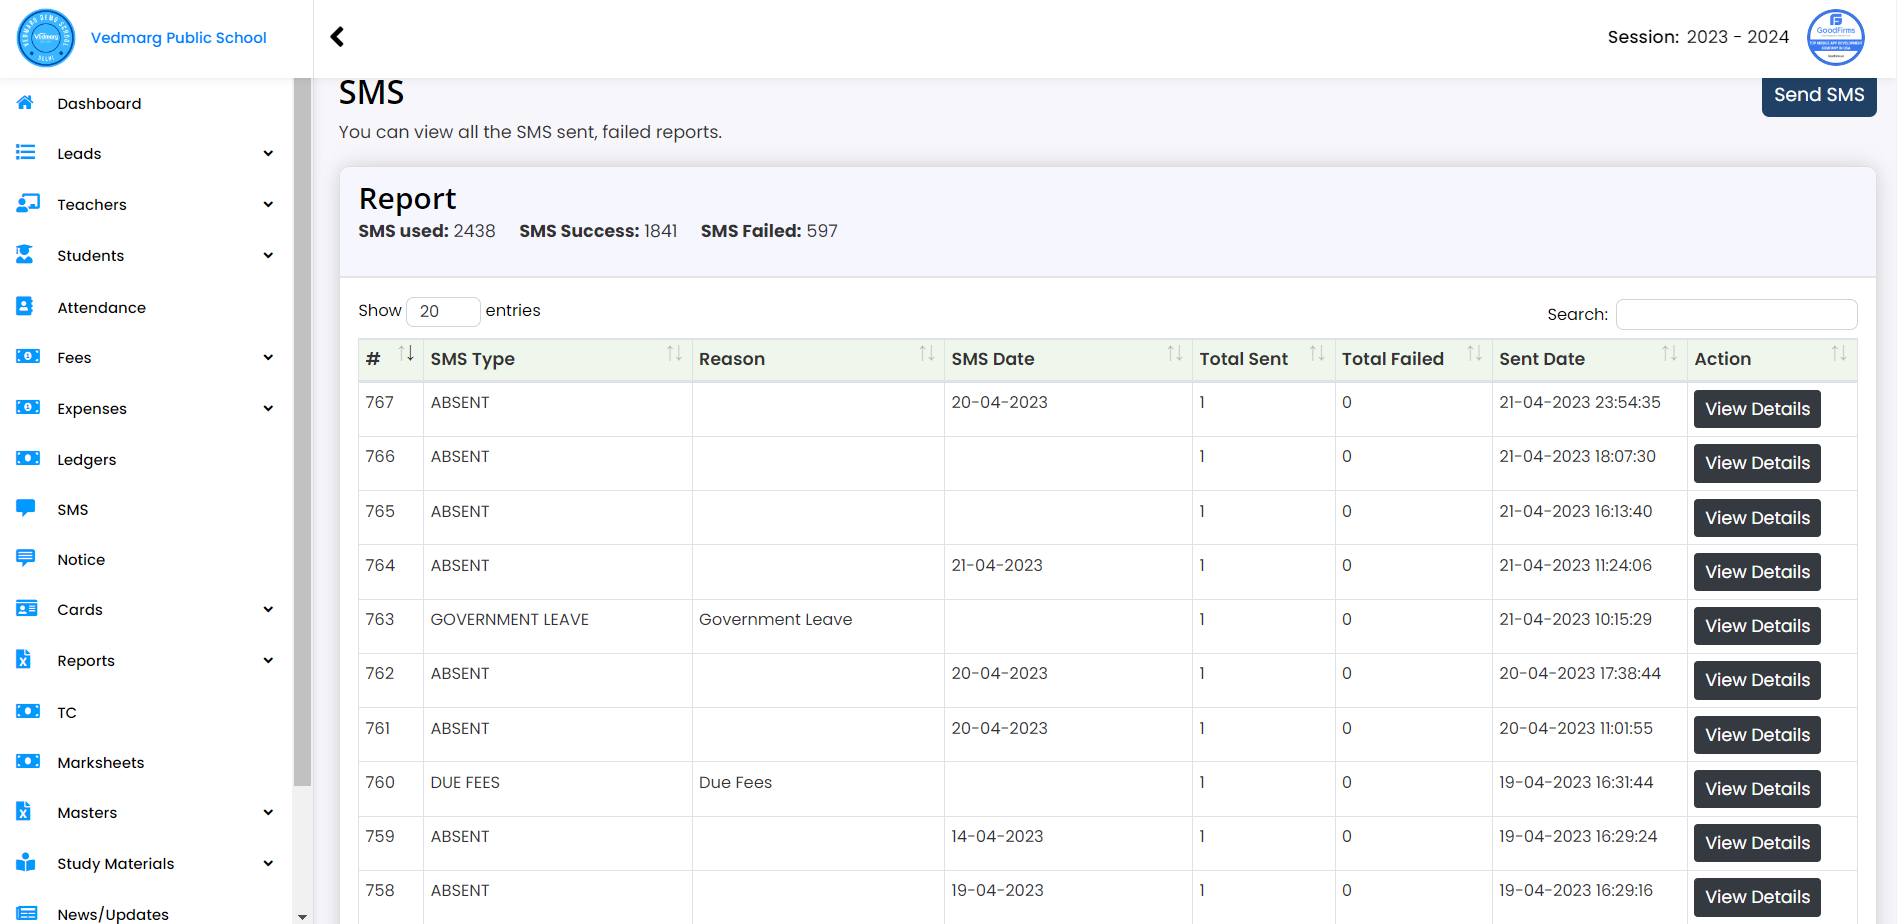Expand the Students menu
The image size is (1897, 924).
[268, 255]
